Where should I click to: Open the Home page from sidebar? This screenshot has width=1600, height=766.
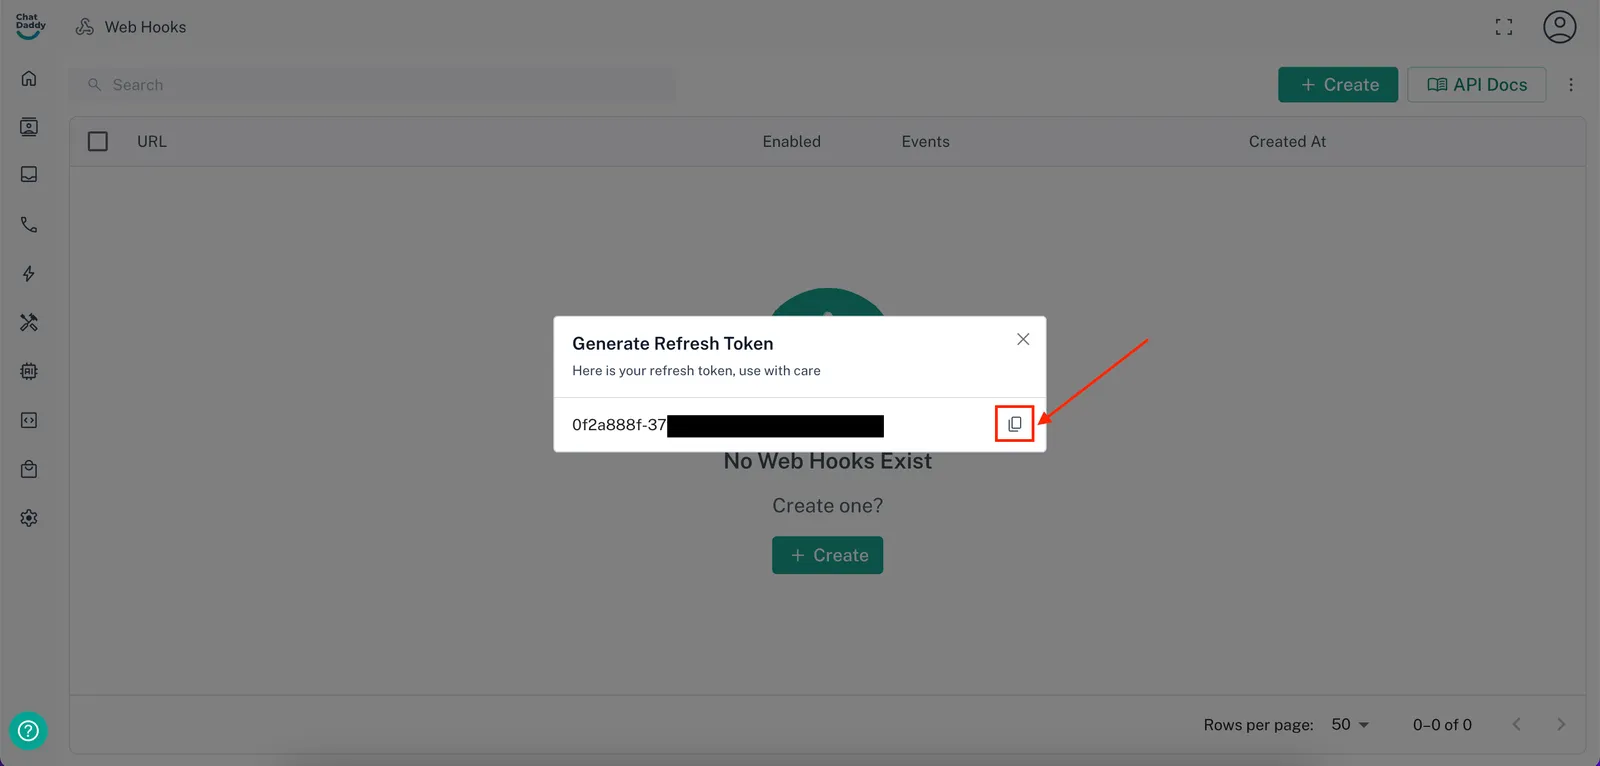pos(29,78)
